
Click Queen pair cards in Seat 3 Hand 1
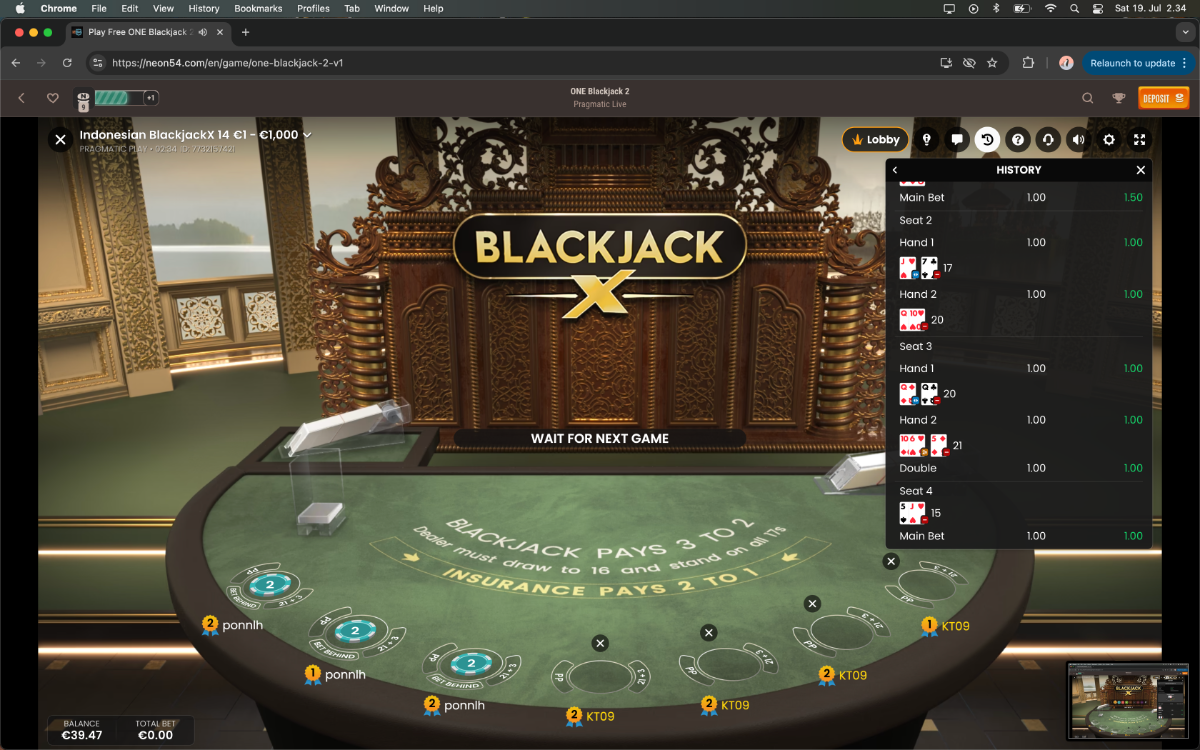pyautogui.click(x=919, y=394)
